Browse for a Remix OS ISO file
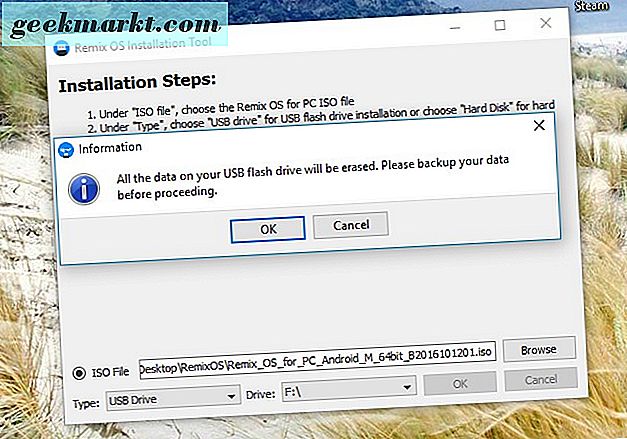Viewport: 627px width, 439px height. click(539, 349)
